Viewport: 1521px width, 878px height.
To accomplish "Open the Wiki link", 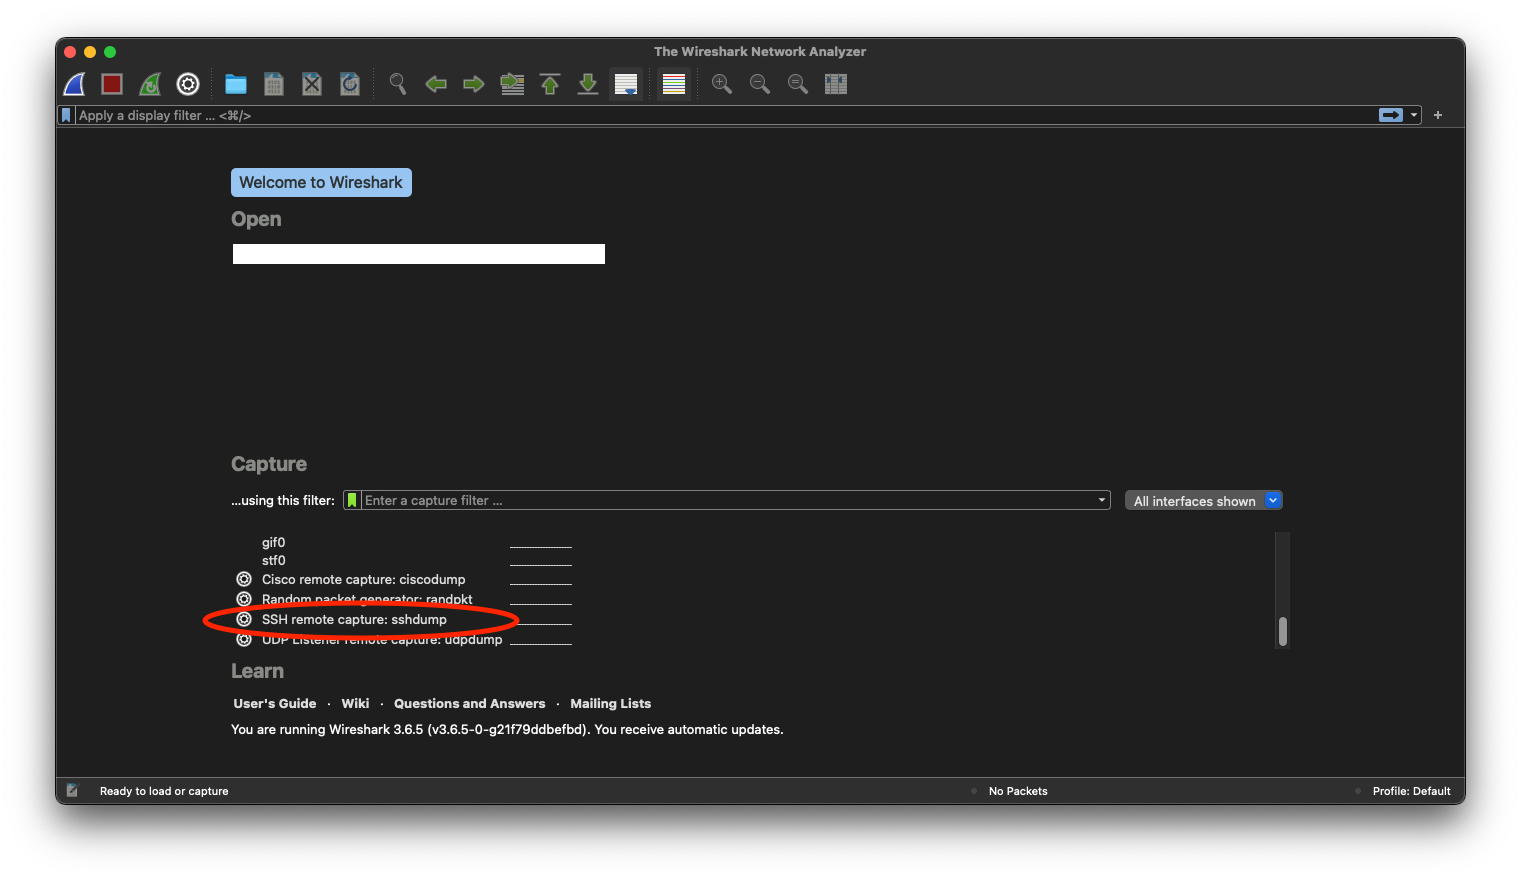I will point(355,703).
